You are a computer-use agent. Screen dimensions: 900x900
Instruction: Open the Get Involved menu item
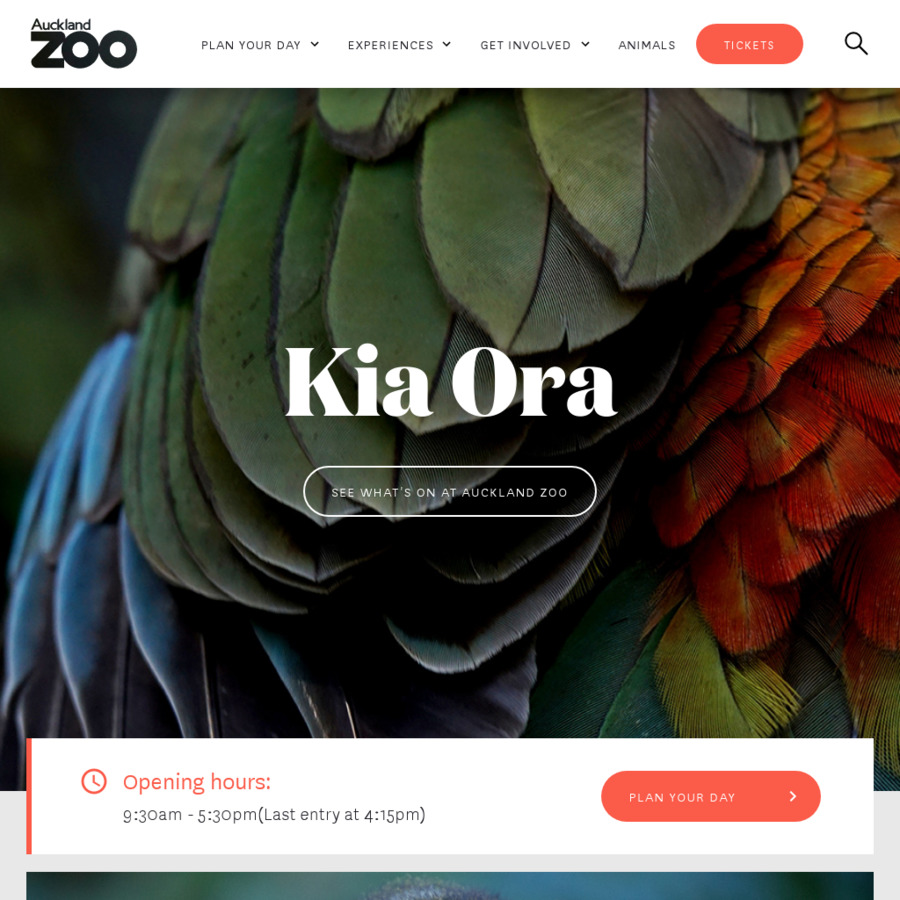coord(525,45)
